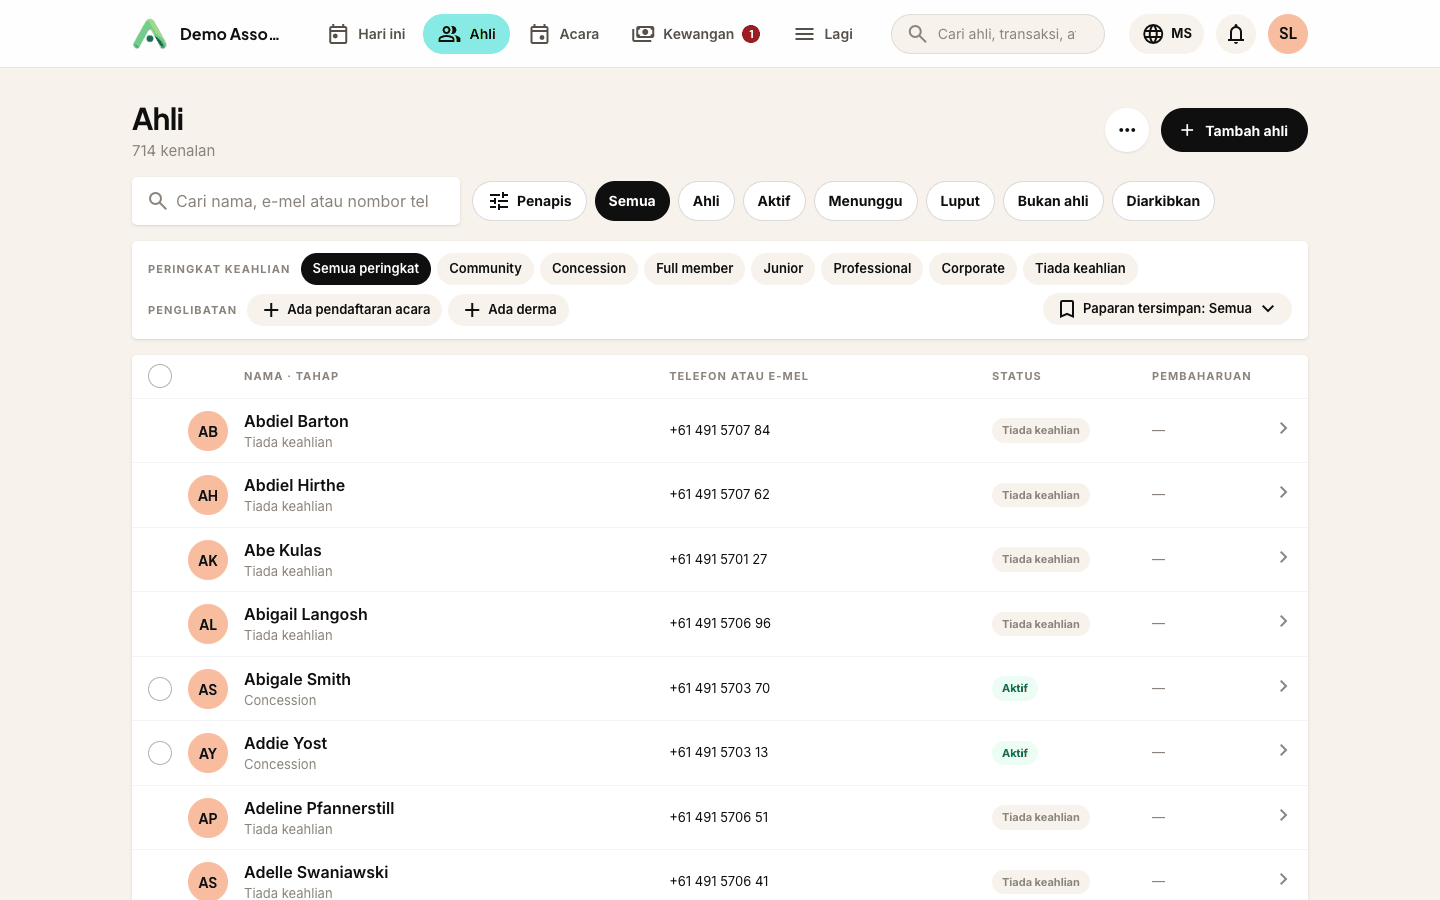Click the Tambah ahli button
Screen dimensions: 1440x900
(x=1234, y=130)
